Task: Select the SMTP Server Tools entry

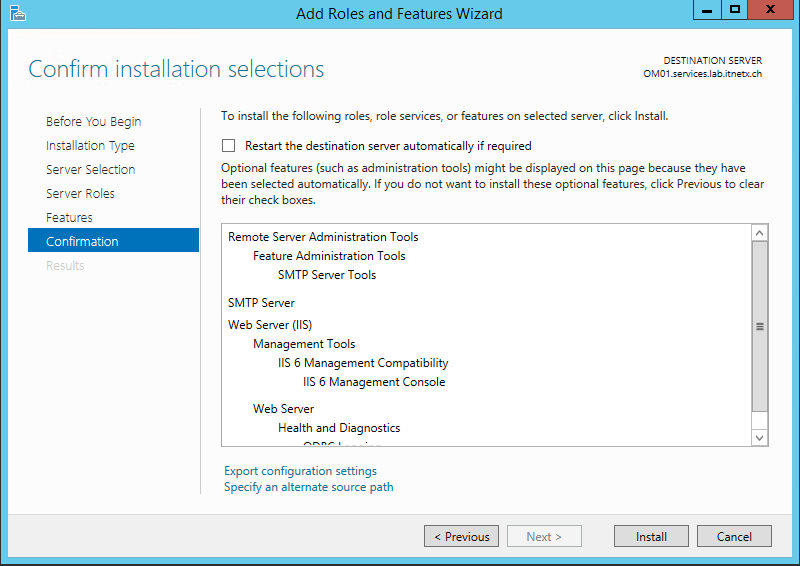Action: pos(327,275)
